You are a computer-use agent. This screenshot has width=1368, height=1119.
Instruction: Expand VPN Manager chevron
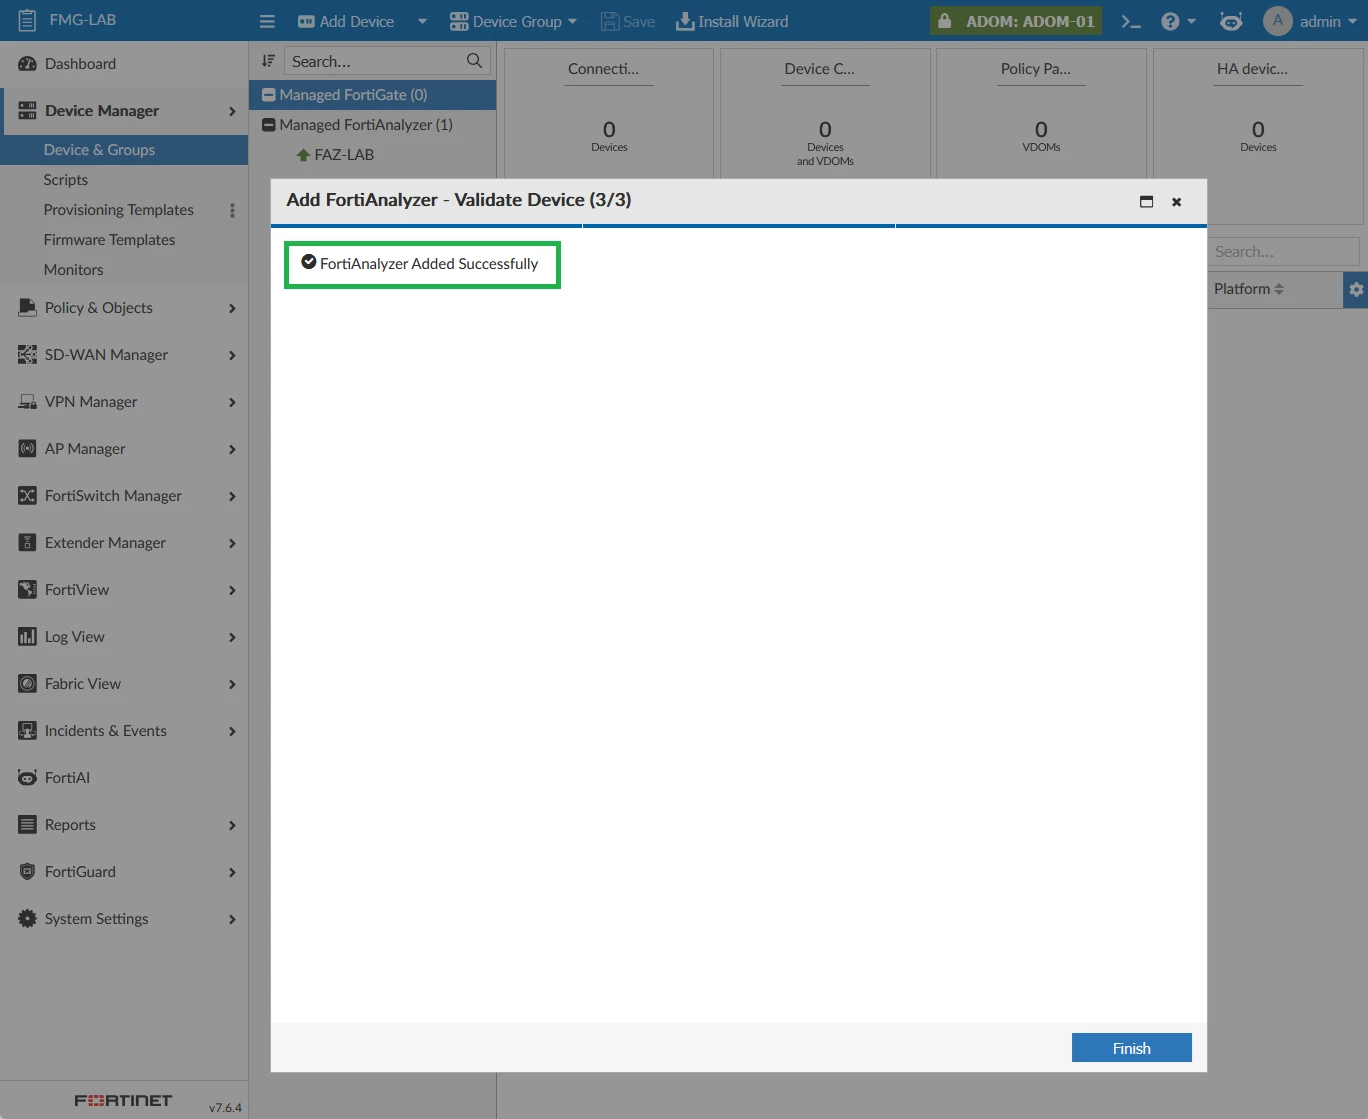point(232,402)
